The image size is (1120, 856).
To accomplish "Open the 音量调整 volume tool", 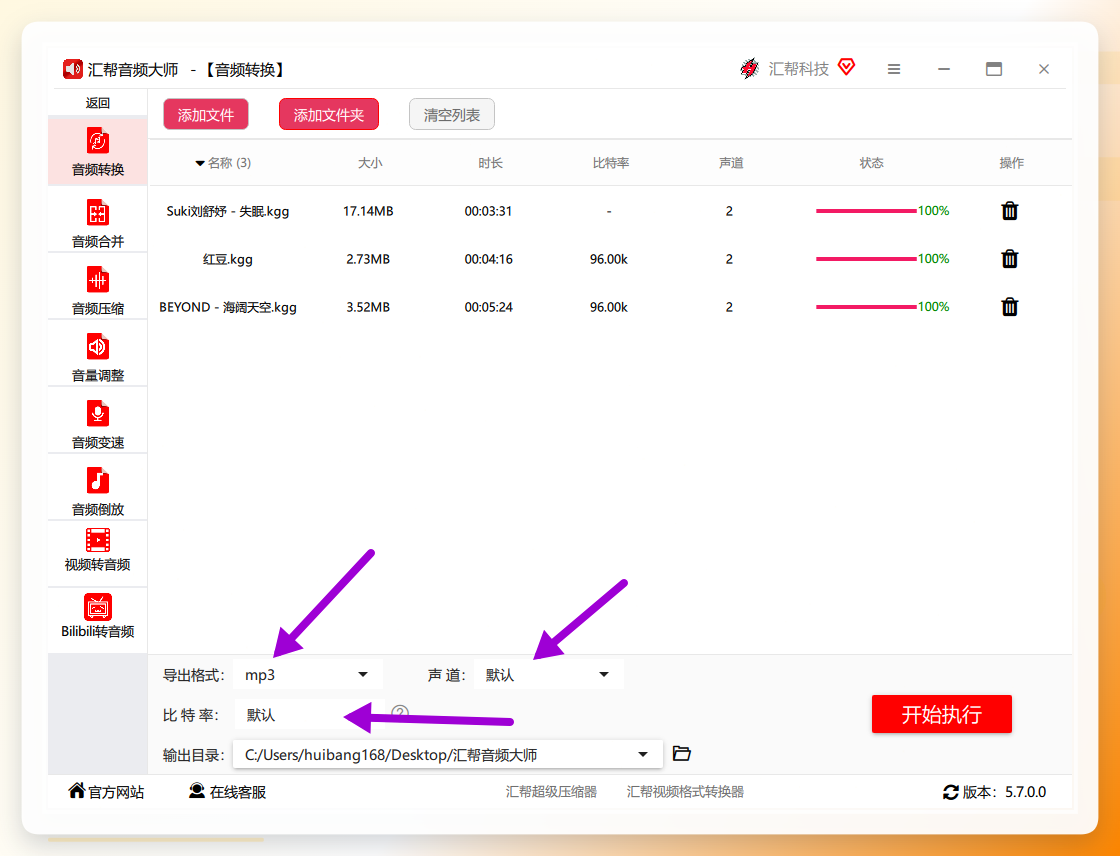I will (98, 357).
